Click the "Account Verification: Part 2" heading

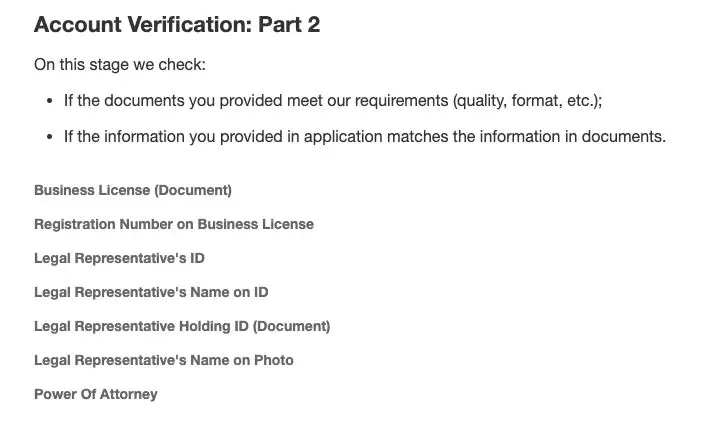(x=177, y=26)
